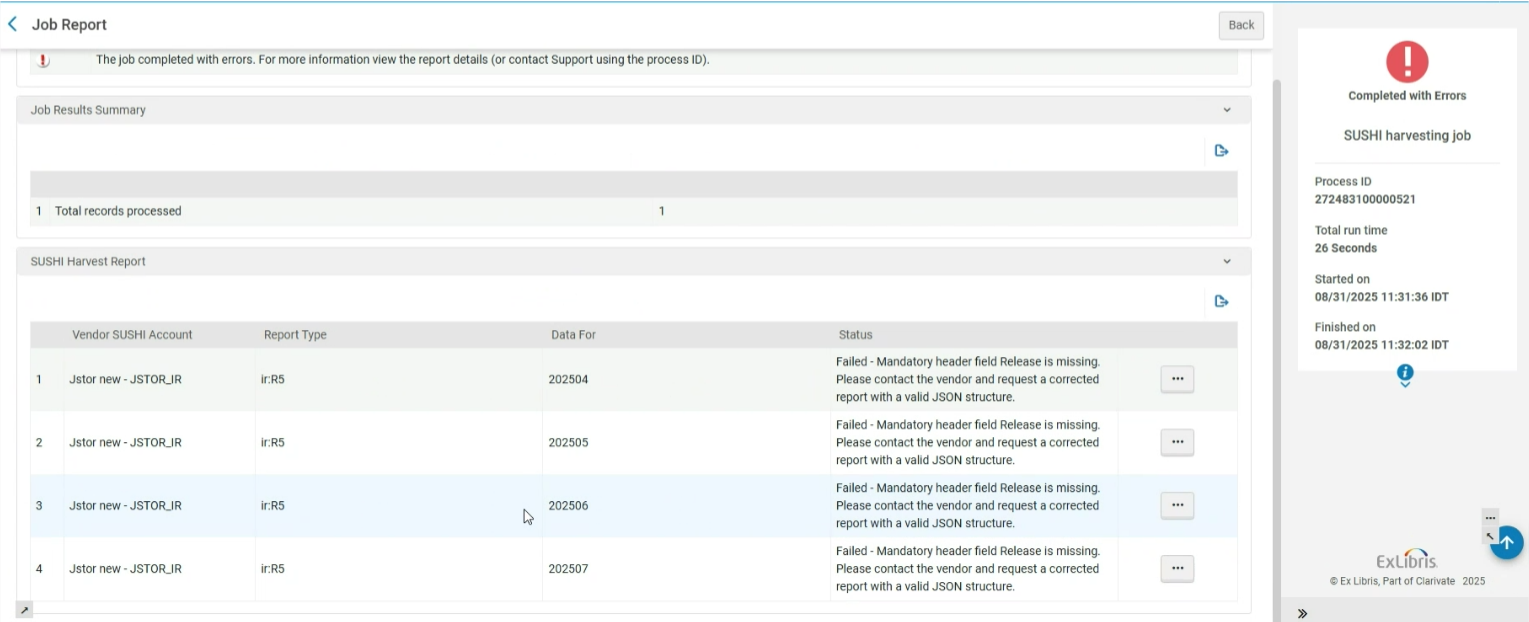The width and height of the screenshot is (1529, 622).
Task: Click Jstor new - JSTOR_IR in row 4
Action: (125, 569)
